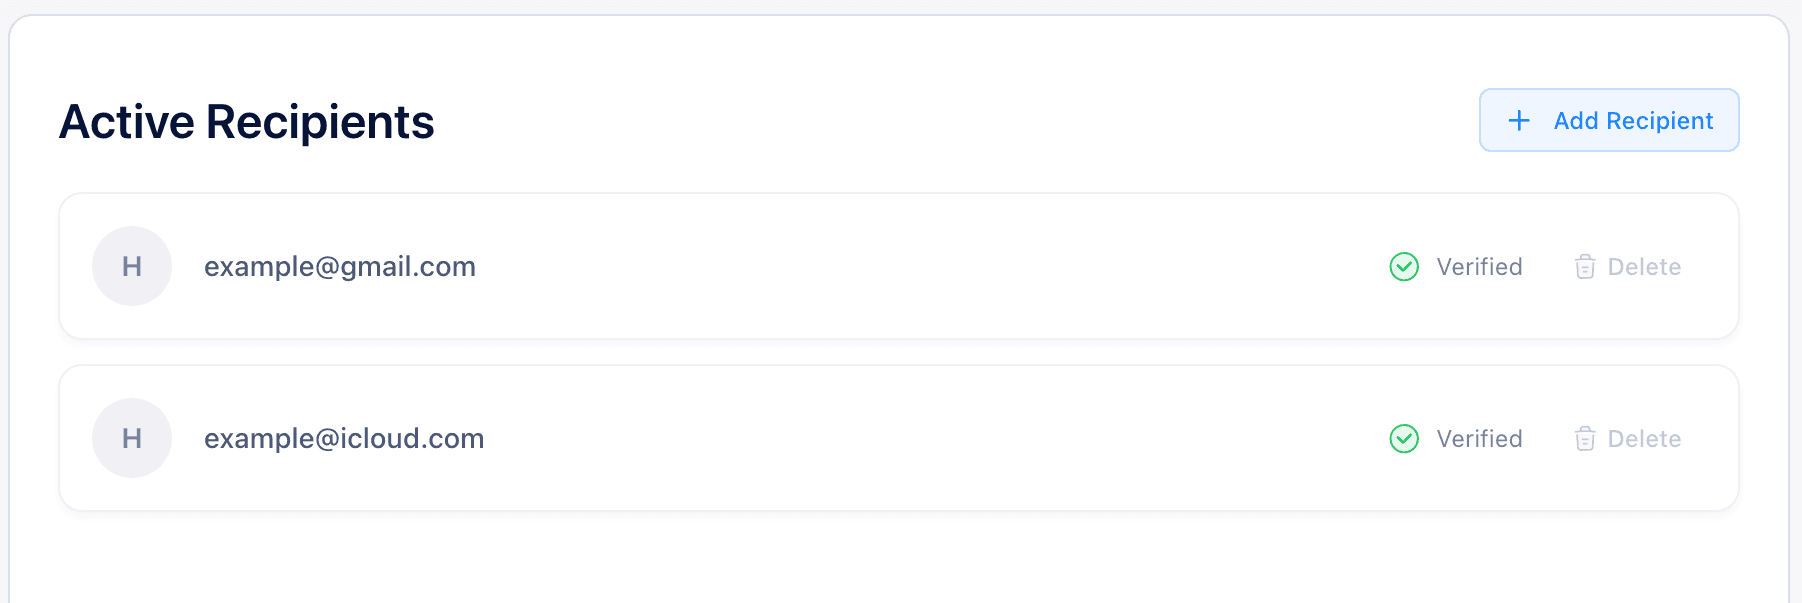This screenshot has height=603, width=1802.
Task: Click the trash icon for example@icloud.com
Action: (1585, 439)
